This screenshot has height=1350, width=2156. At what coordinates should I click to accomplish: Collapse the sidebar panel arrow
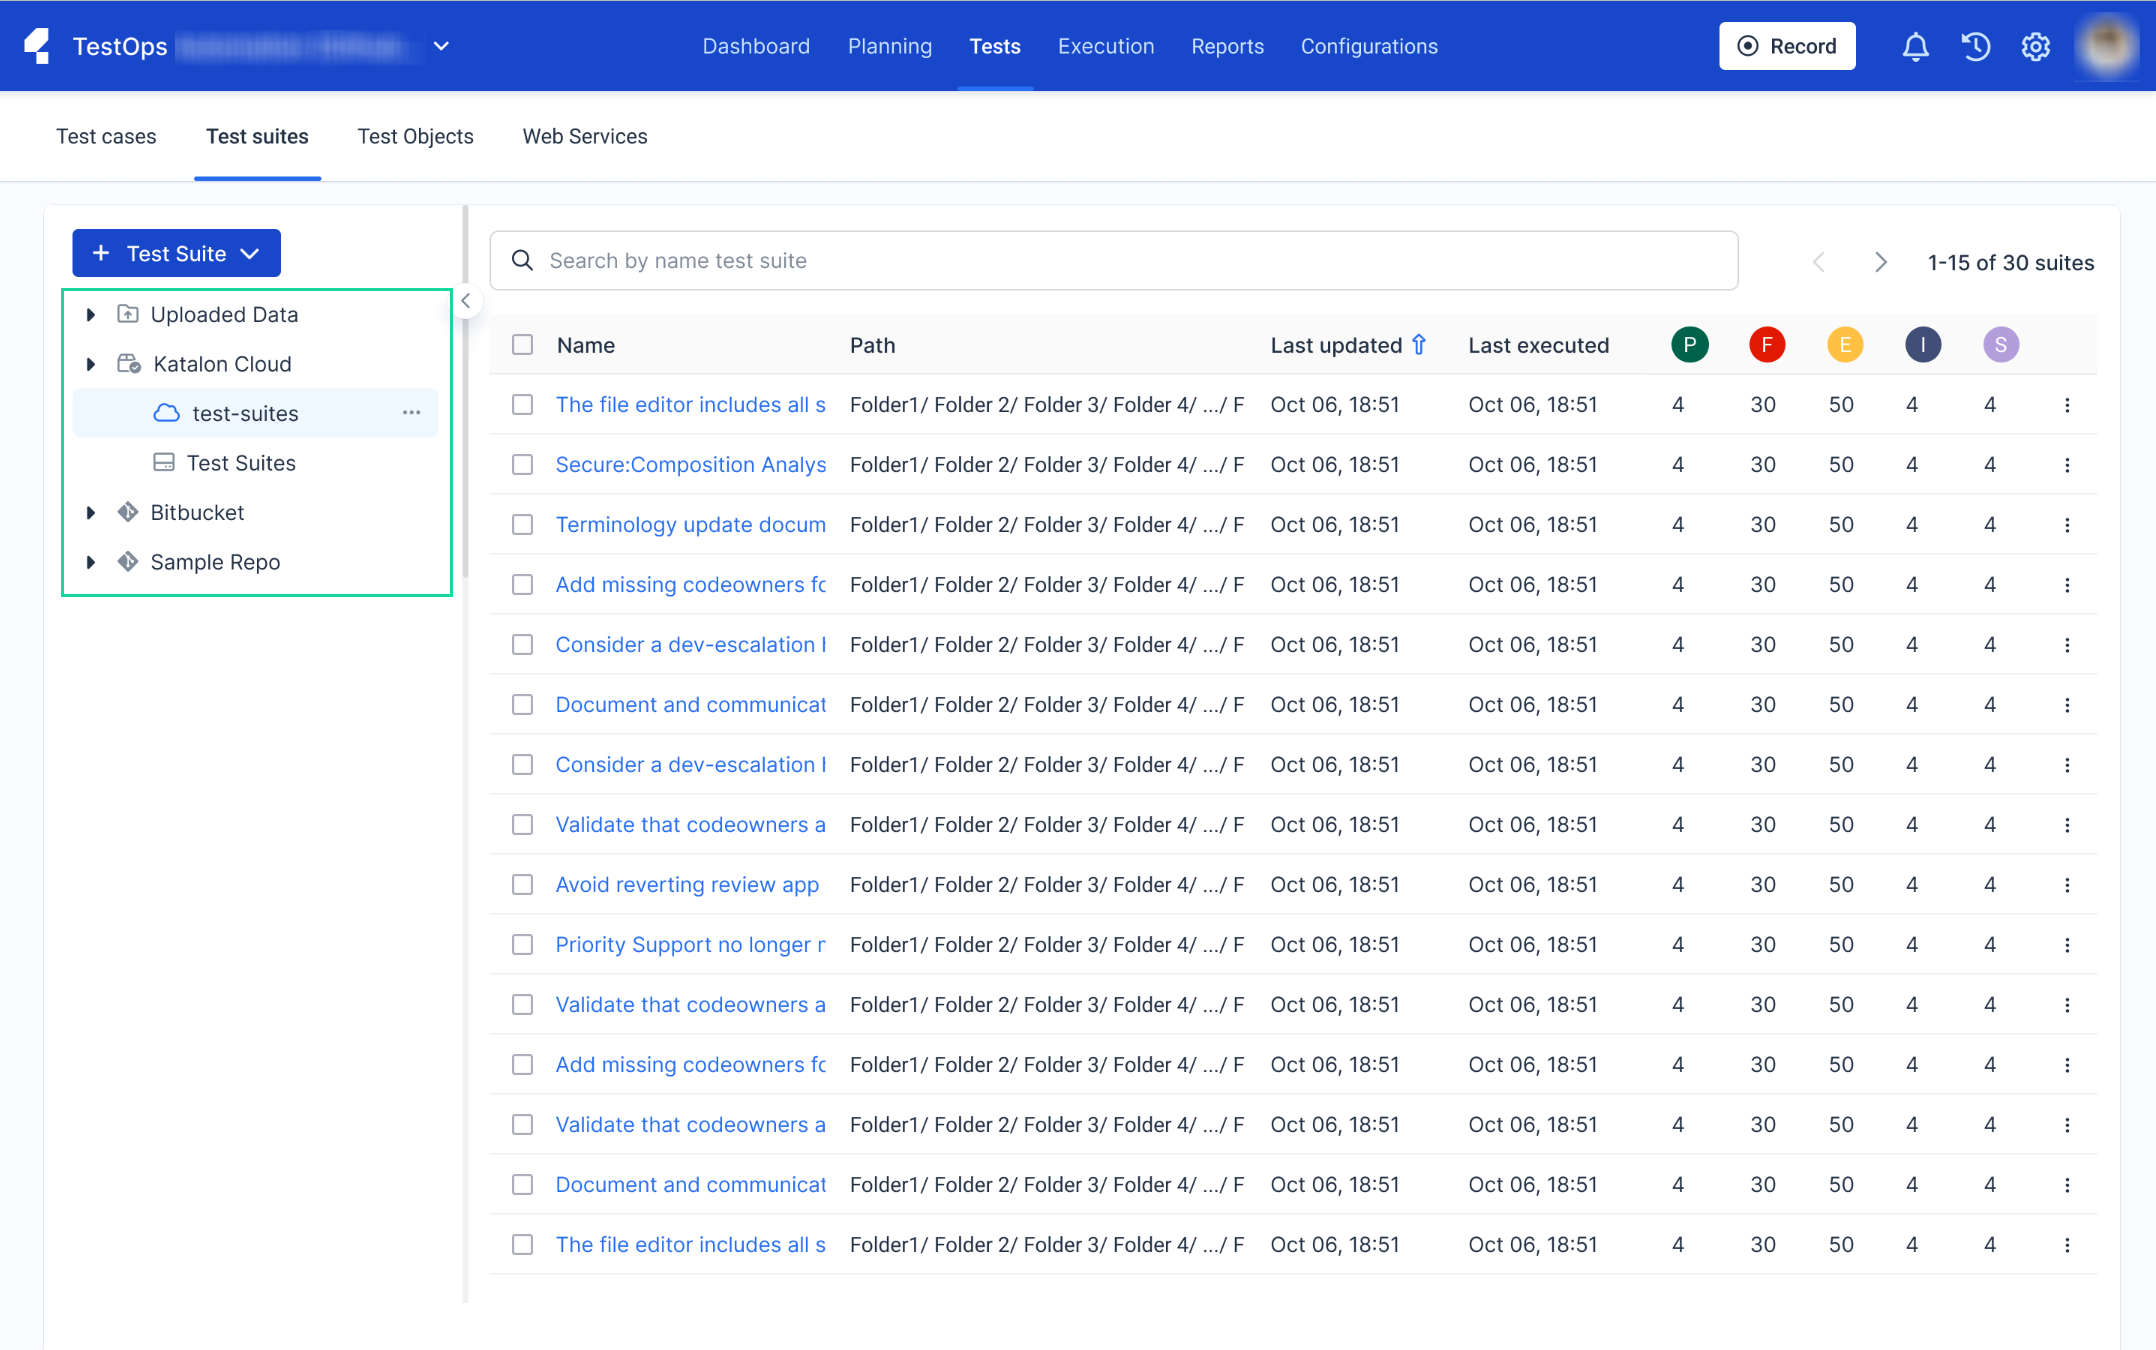coord(466,301)
